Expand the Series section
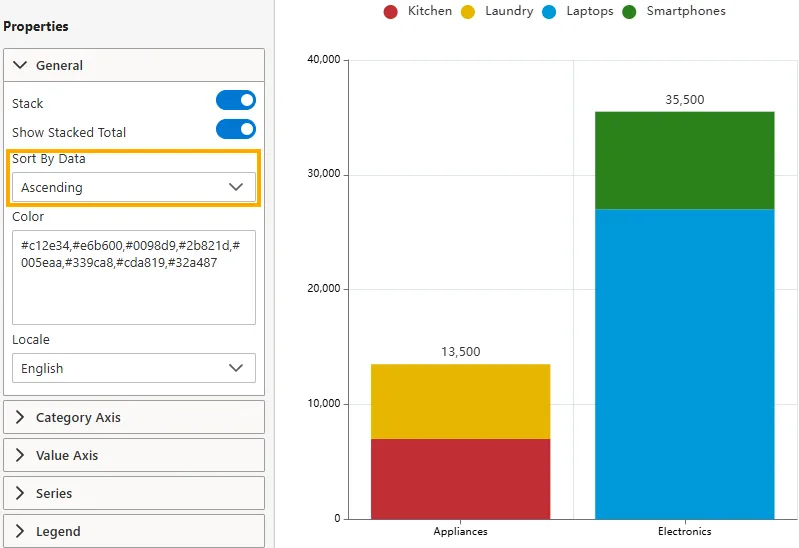The width and height of the screenshot is (799, 548). click(x=134, y=493)
